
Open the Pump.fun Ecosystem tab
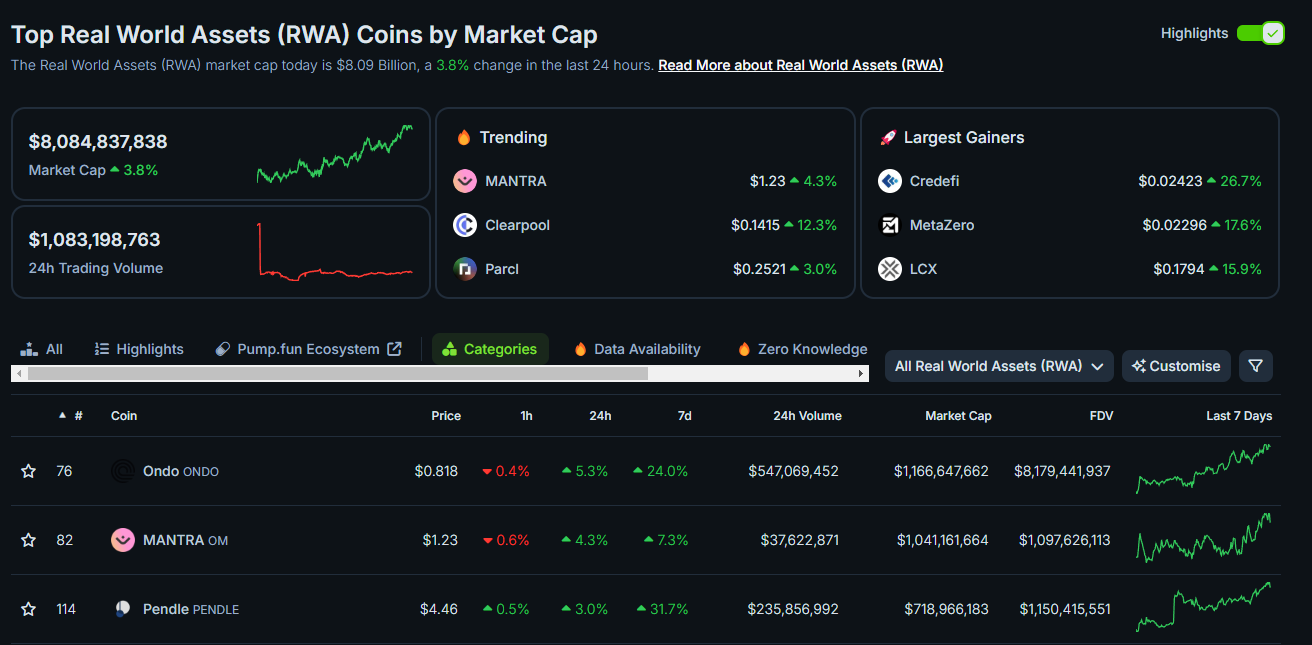[308, 349]
